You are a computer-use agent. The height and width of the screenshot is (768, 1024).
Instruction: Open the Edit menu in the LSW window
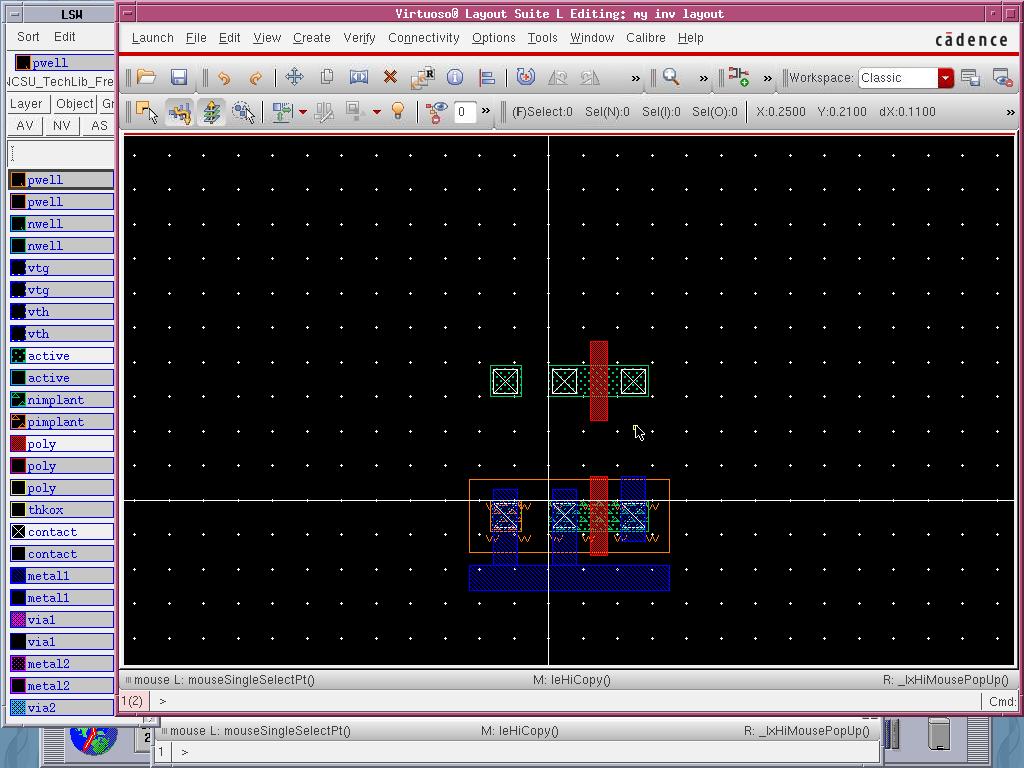click(x=65, y=37)
